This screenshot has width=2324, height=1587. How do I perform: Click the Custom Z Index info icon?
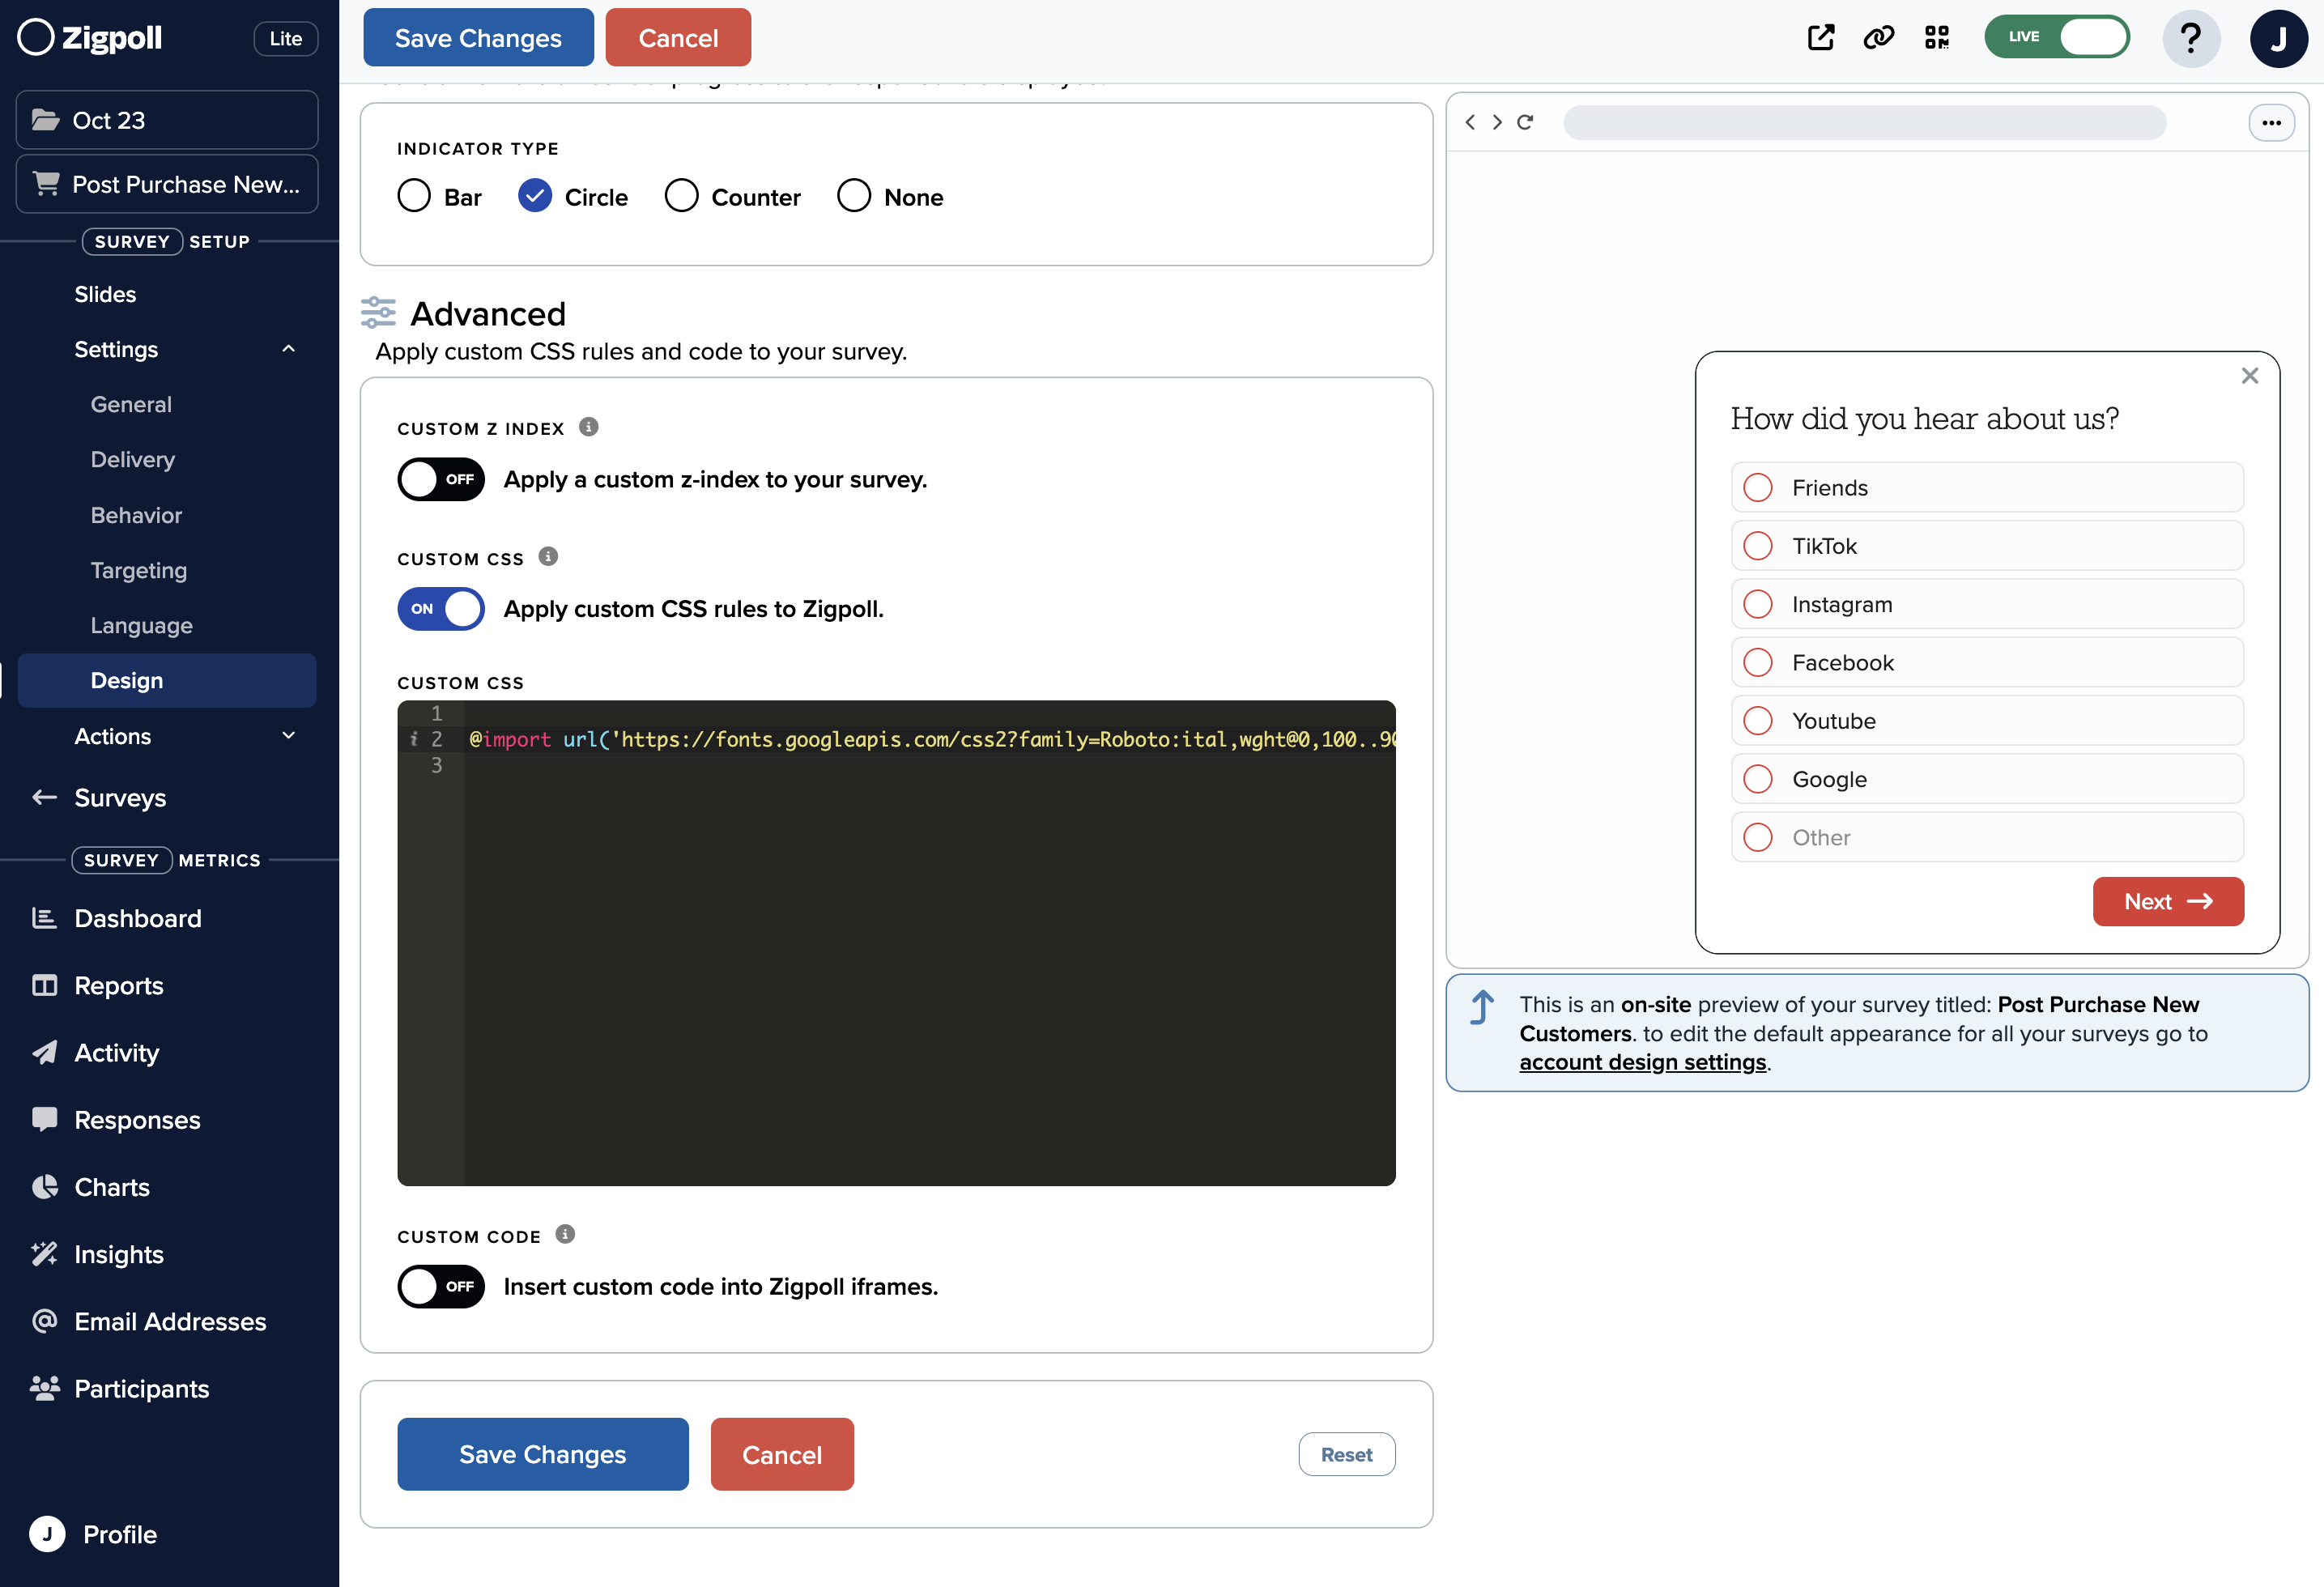pyautogui.click(x=589, y=427)
